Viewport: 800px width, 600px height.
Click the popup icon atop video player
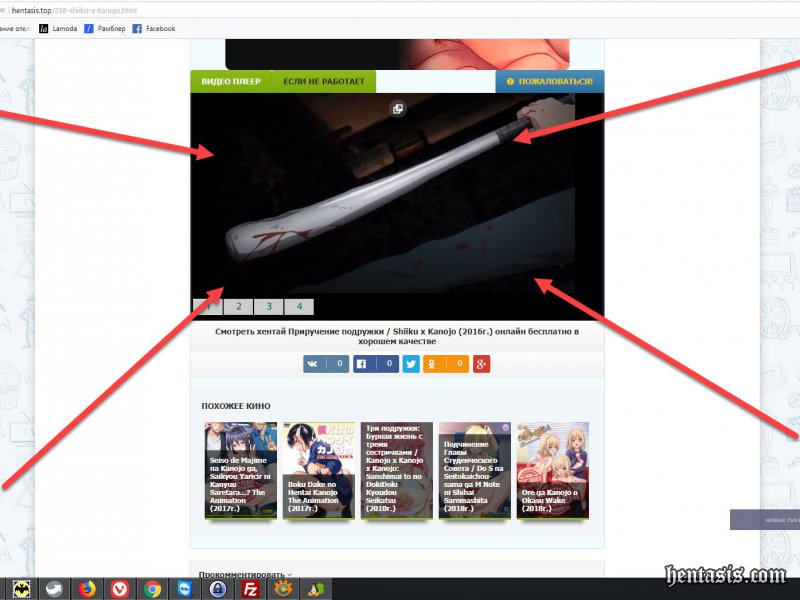point(398,109)
